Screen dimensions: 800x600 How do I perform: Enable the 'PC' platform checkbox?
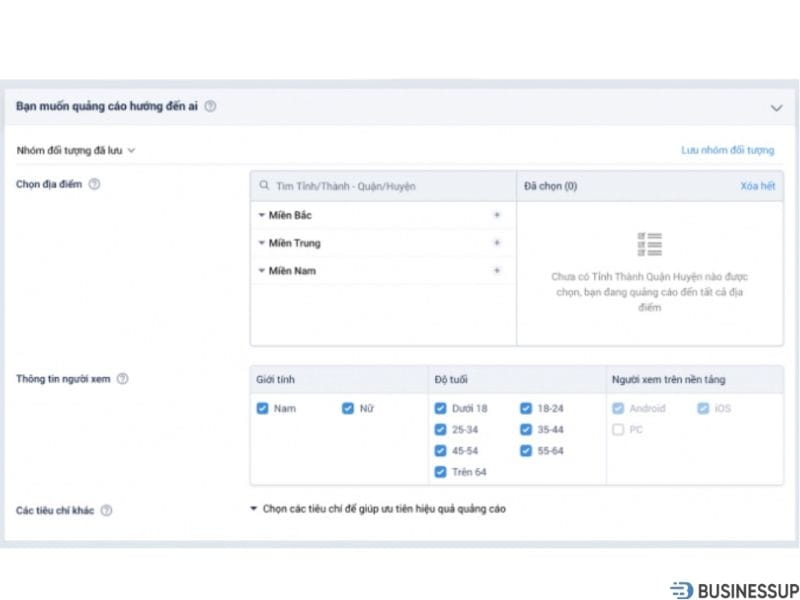point(618,429)
